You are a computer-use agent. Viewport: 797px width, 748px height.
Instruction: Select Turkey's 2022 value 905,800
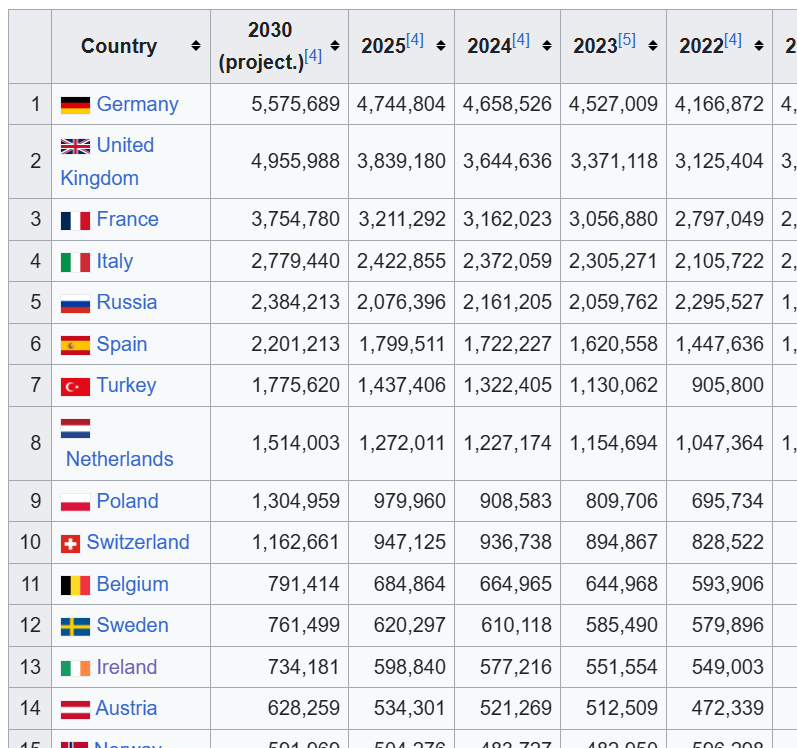click(x=728, y=385)
